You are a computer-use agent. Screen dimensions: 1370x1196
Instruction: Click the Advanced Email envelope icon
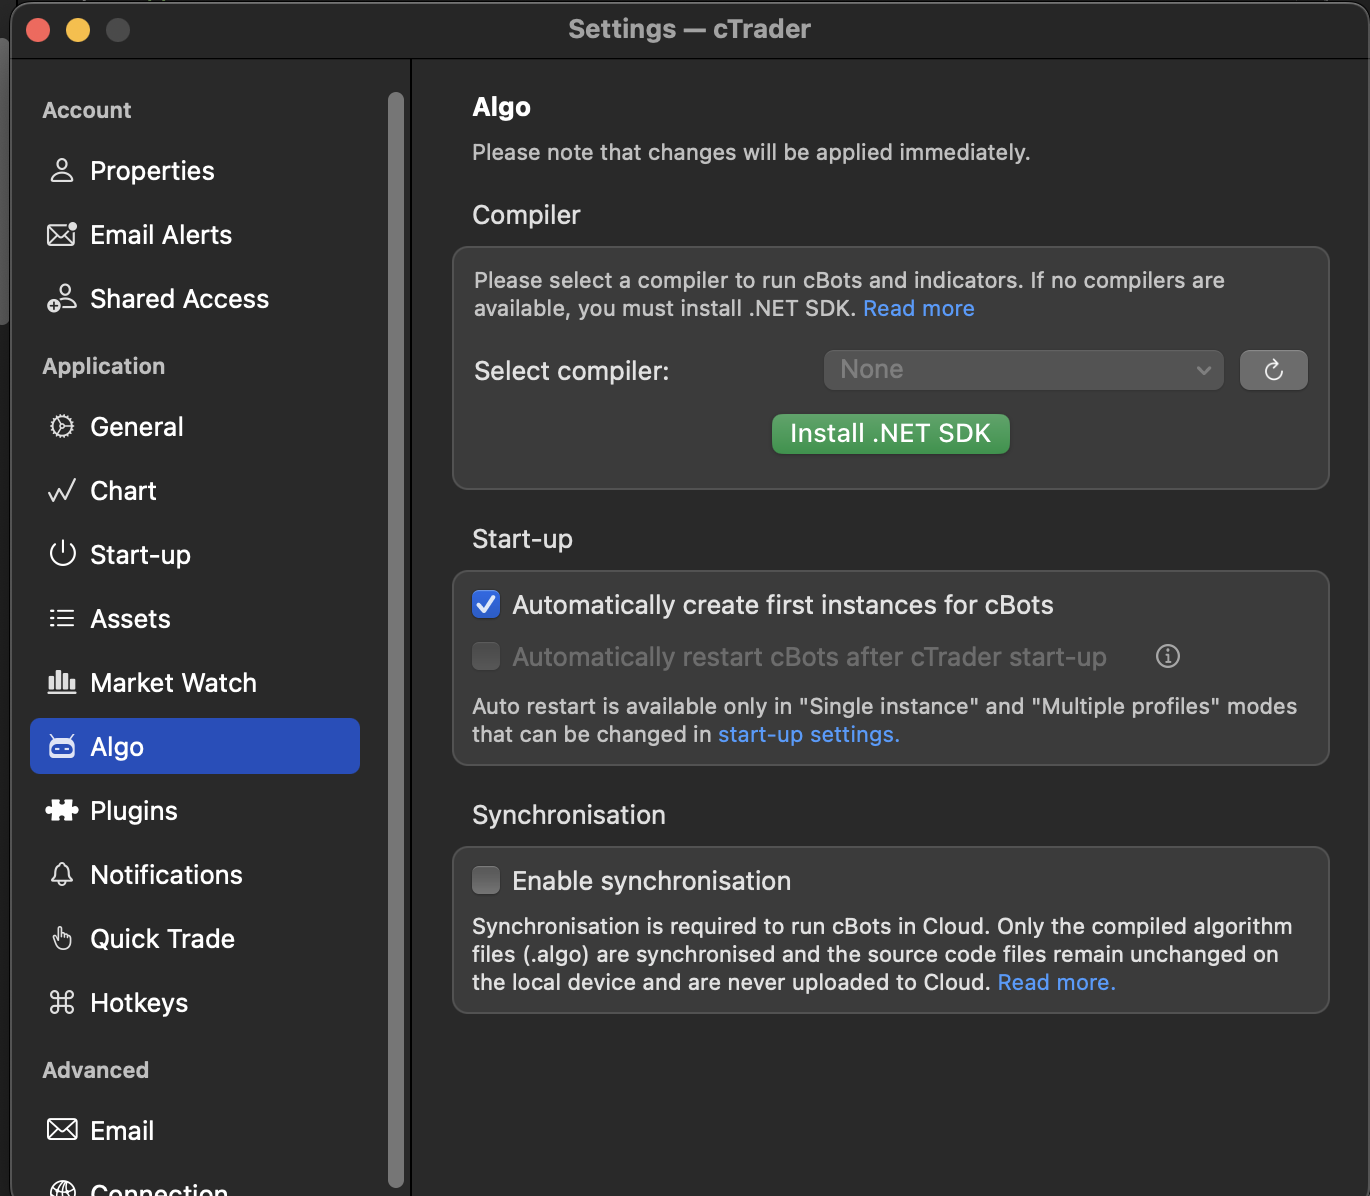(62, 1130)
